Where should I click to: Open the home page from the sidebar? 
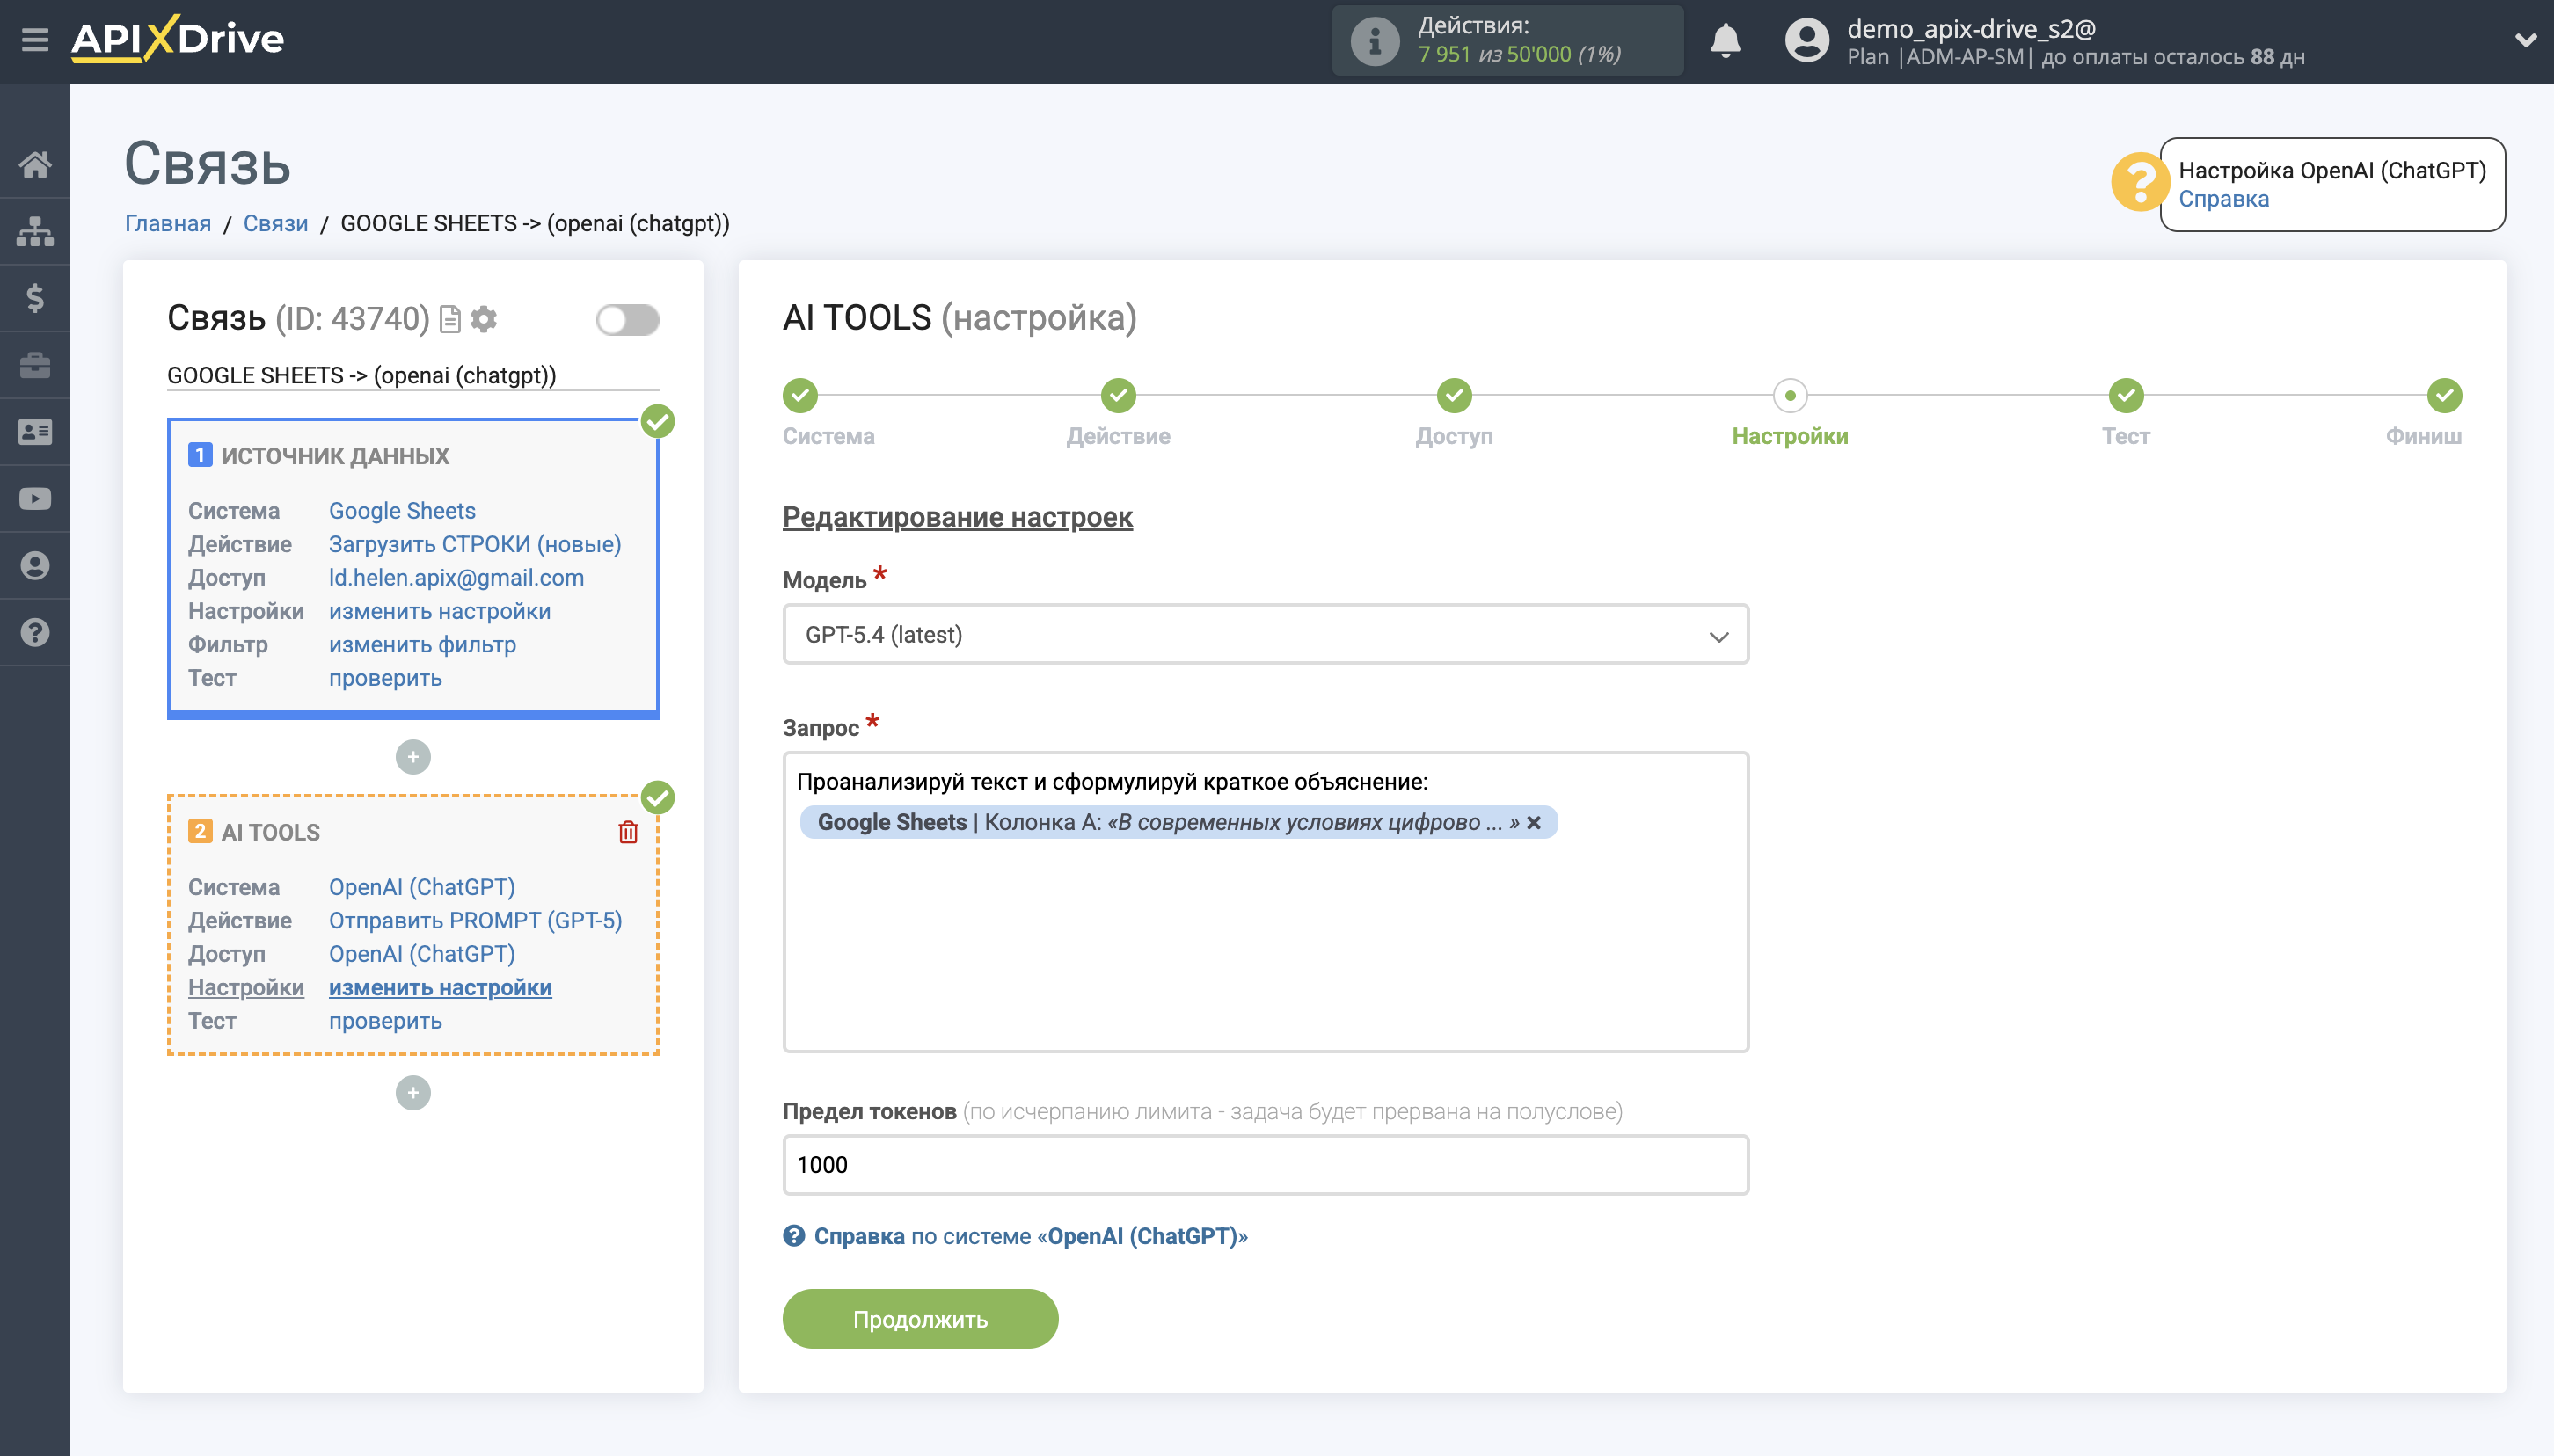tap(36, 166)
